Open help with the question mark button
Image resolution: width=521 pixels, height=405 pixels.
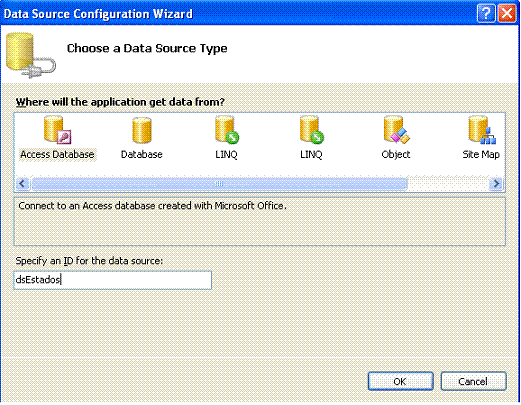pyautogui.click(x=486, y=14)
